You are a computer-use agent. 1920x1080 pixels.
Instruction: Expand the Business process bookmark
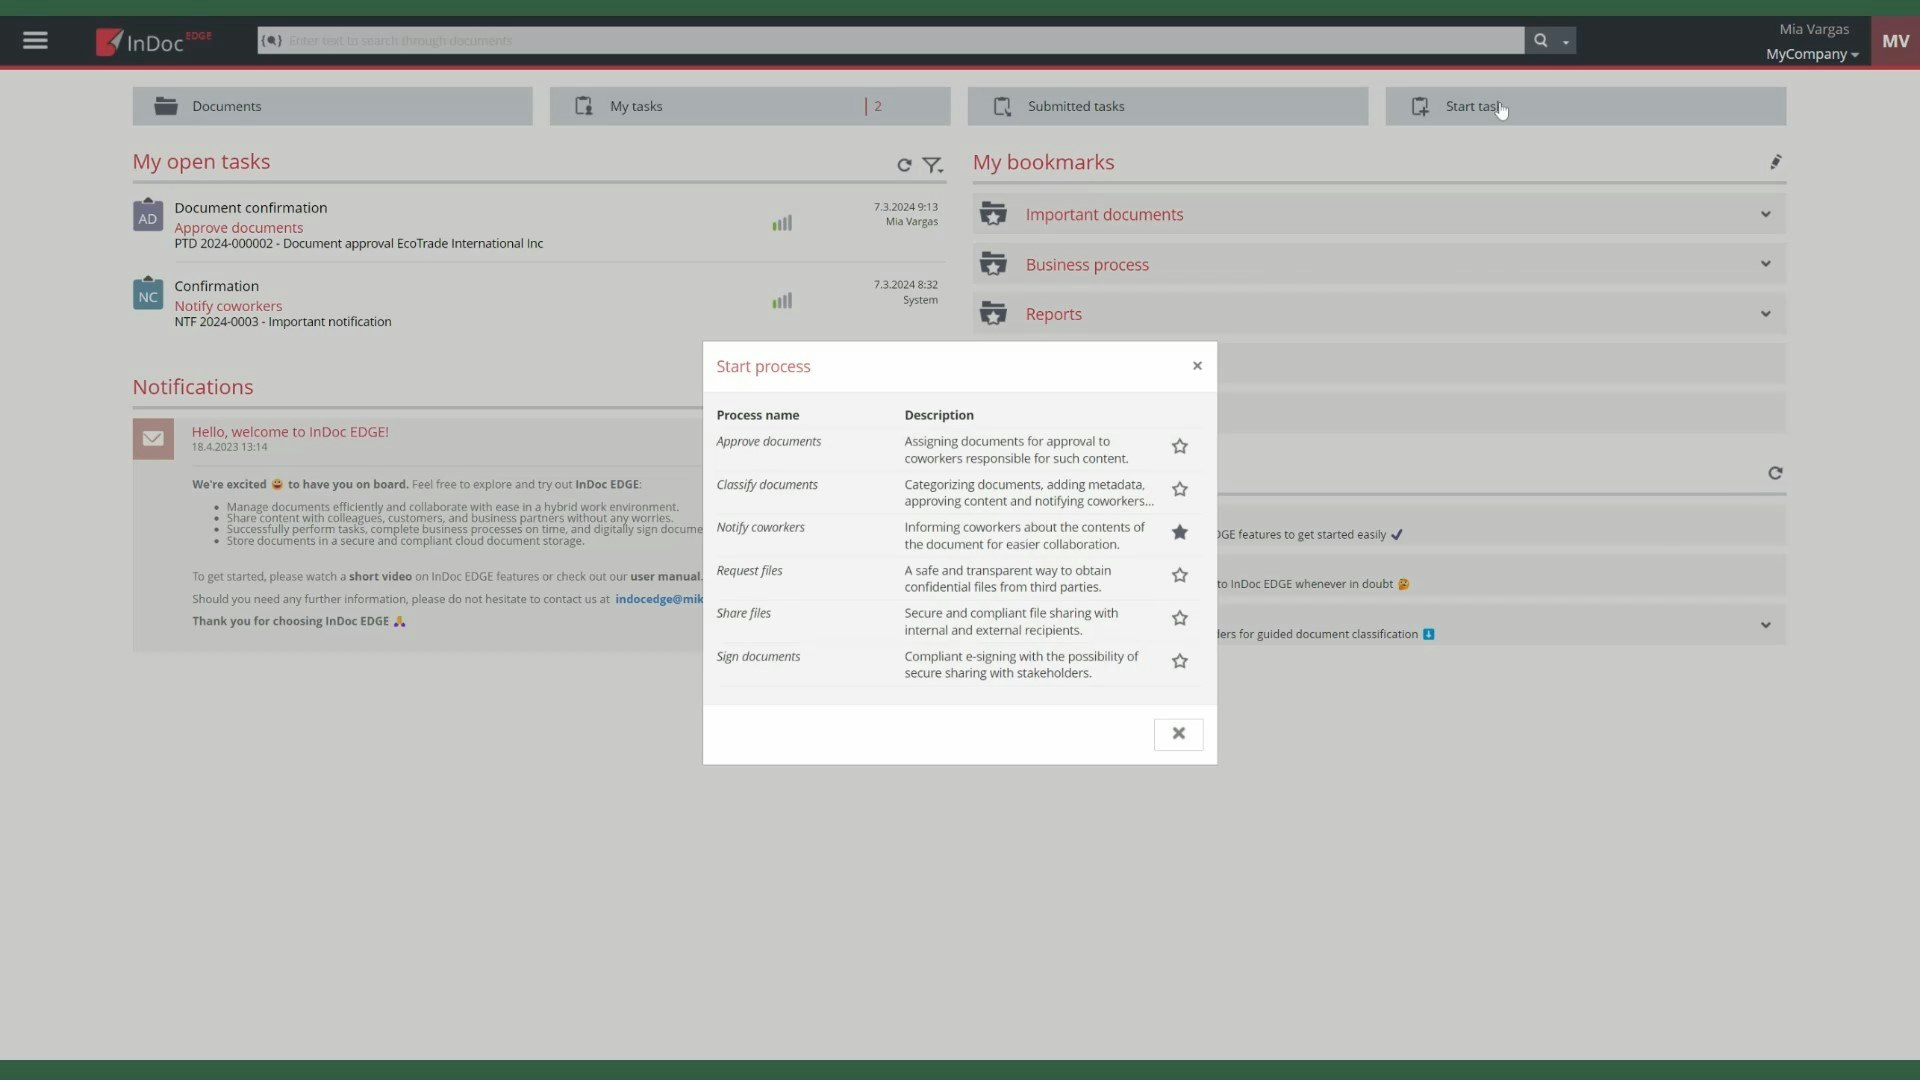(1764, 263)
